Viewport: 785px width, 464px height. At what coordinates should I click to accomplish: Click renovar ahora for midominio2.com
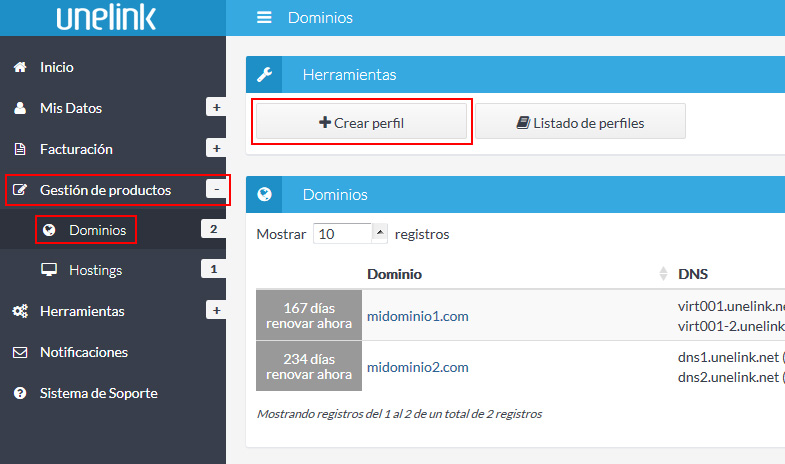tap(308, 375)
